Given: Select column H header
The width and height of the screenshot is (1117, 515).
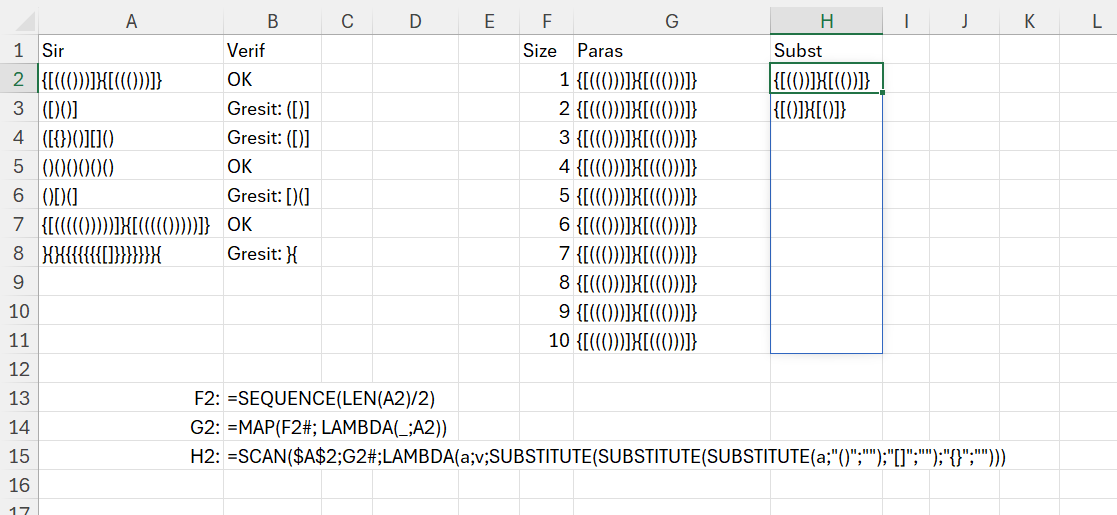Looking at the screenshot, I should (826, 20).
